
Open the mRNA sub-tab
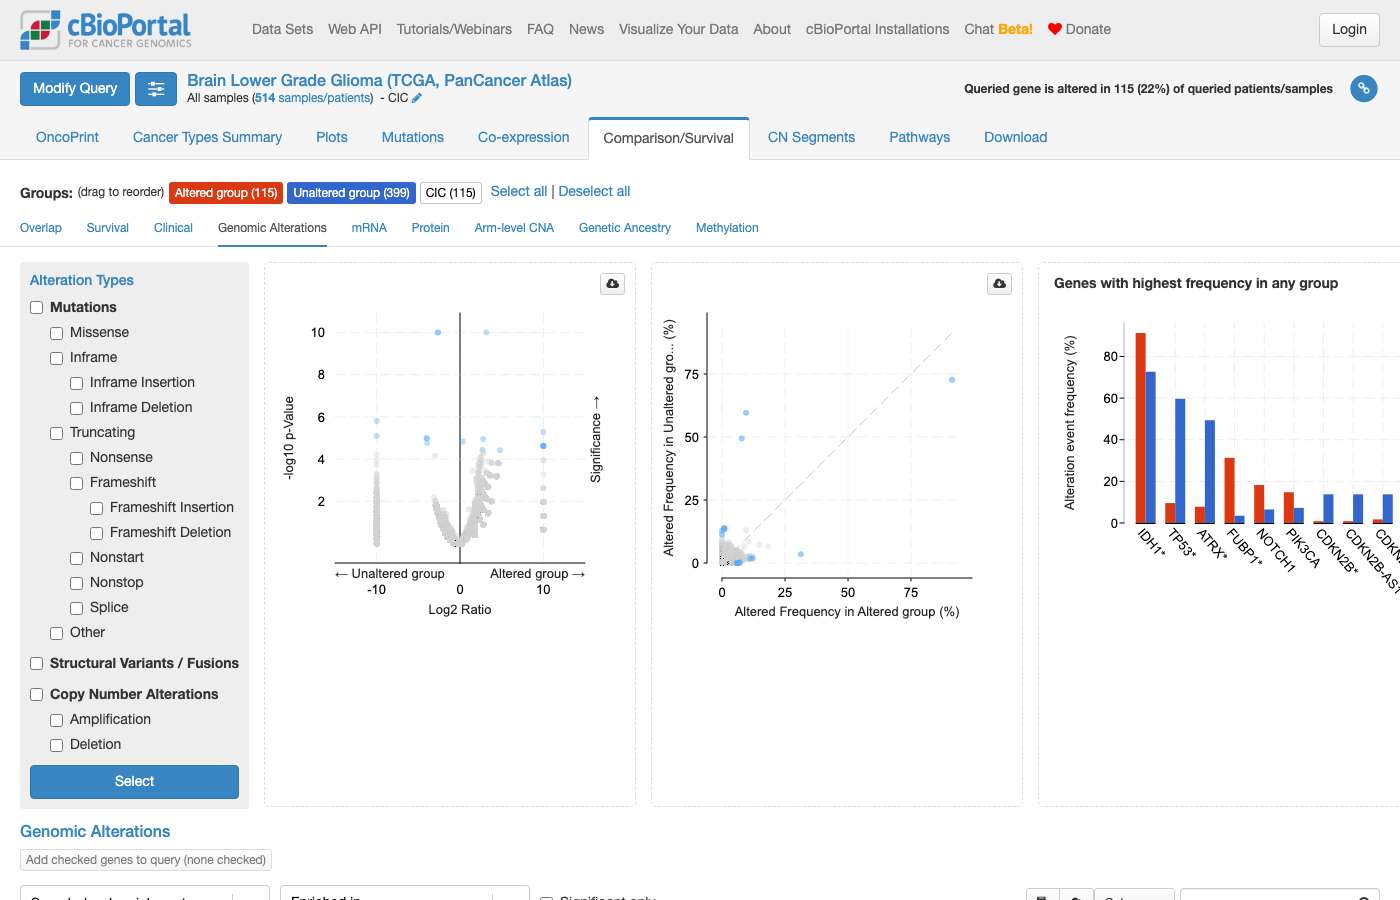pos(369,228)
